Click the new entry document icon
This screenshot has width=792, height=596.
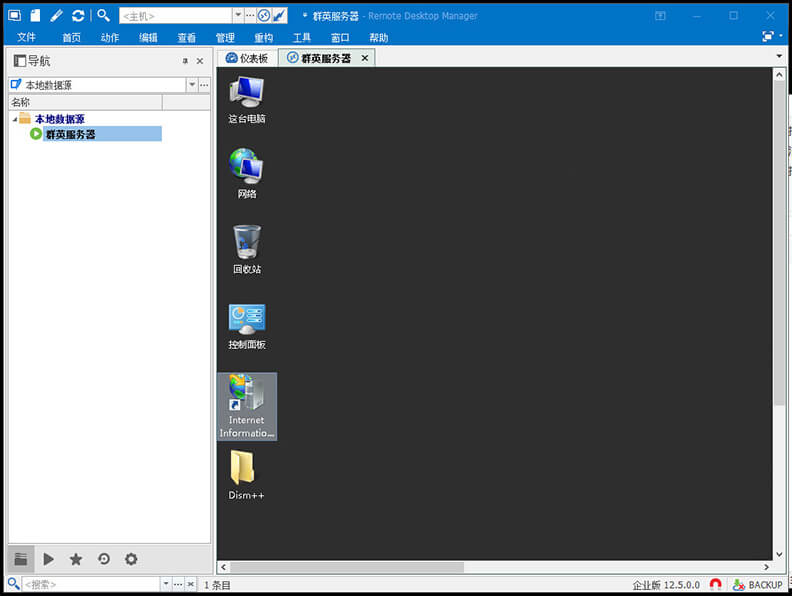pyautogui.click(x=35, y=16)
